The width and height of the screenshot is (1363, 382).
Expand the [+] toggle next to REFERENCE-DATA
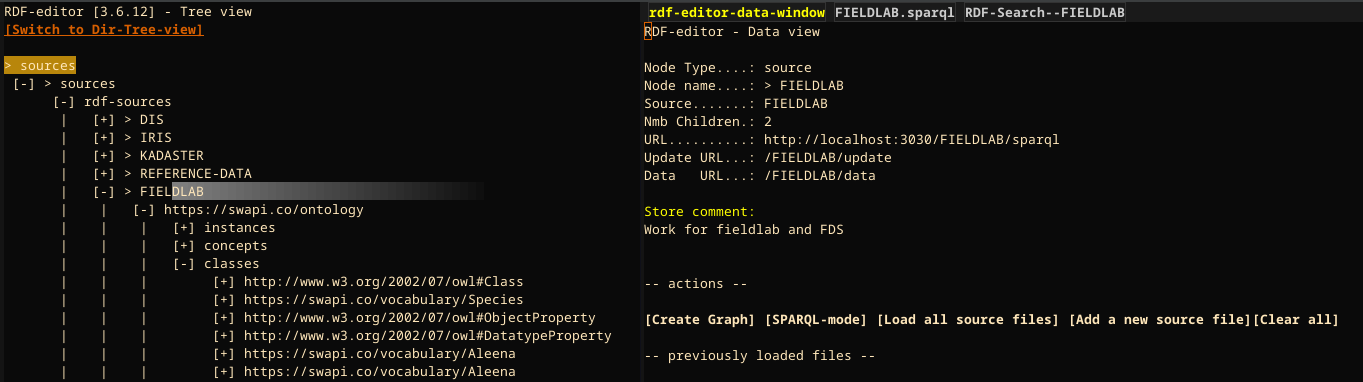click(x=104, y=174)
